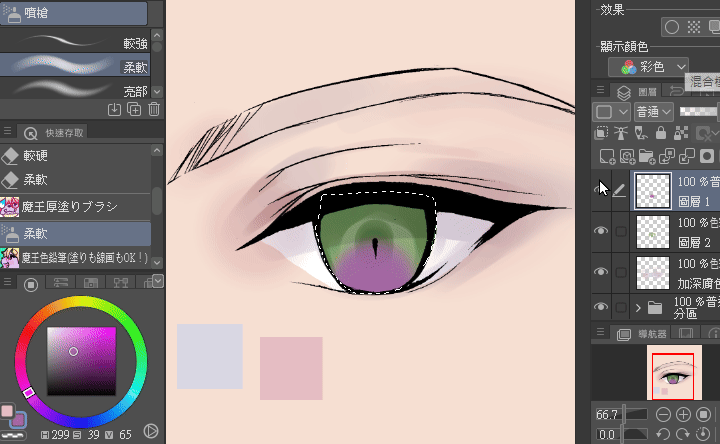This screenshot has width=720, height=444.
Task: Transfer to lower layer icon
Action: pos(667,157)
